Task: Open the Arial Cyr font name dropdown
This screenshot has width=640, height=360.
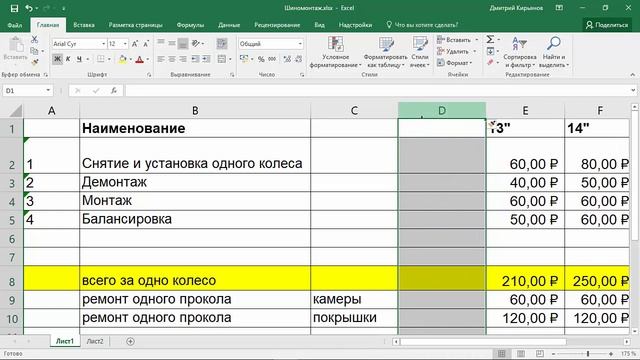Action: click(104, 44)
